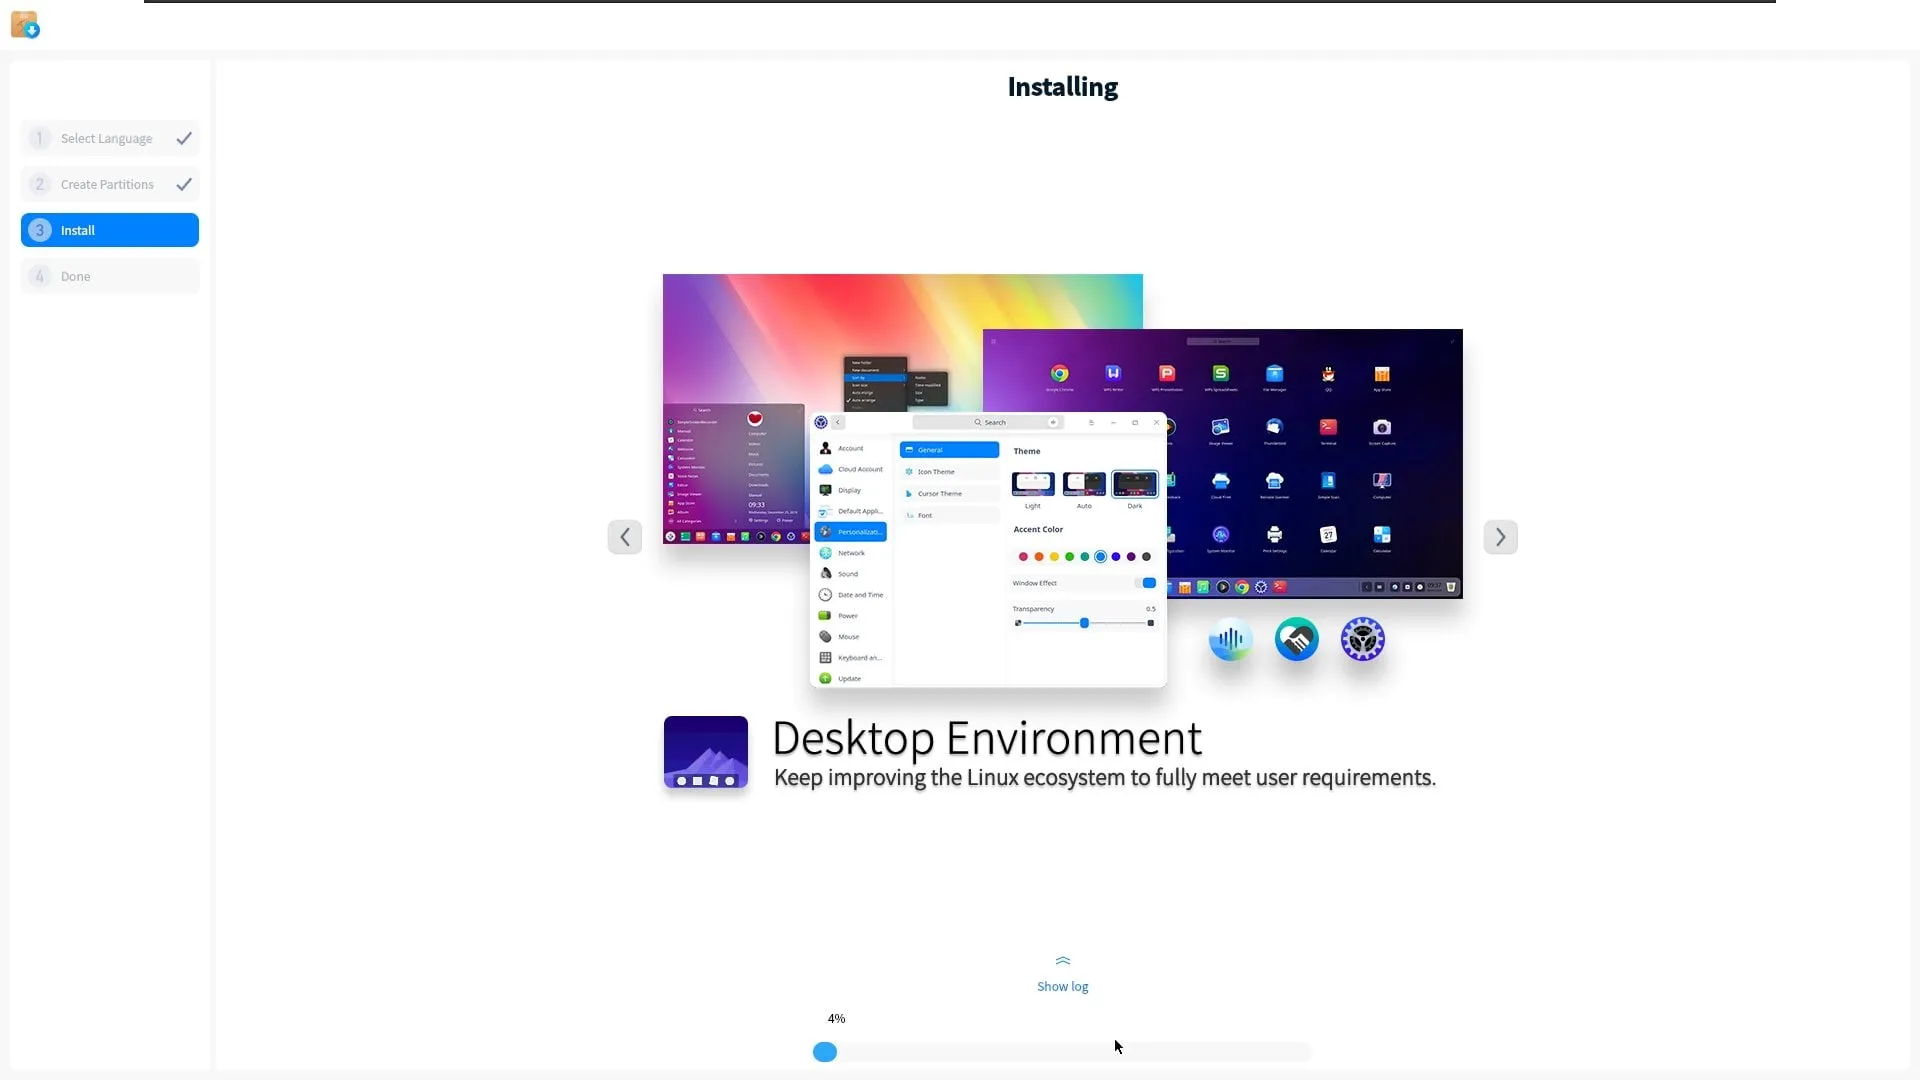Viewport: 1920px width, 1080px height.
Task: Click the Window Effect toggle in preview
Action: [1148, 583]
